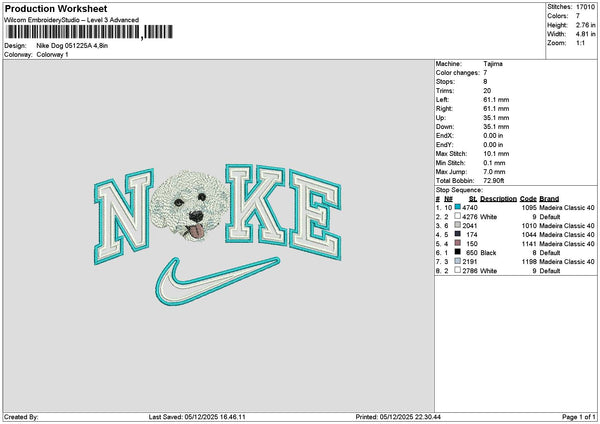Click code 1010 in the stop sequence
600x424 pixels.
pyautogui.click(x=529, y=226)
